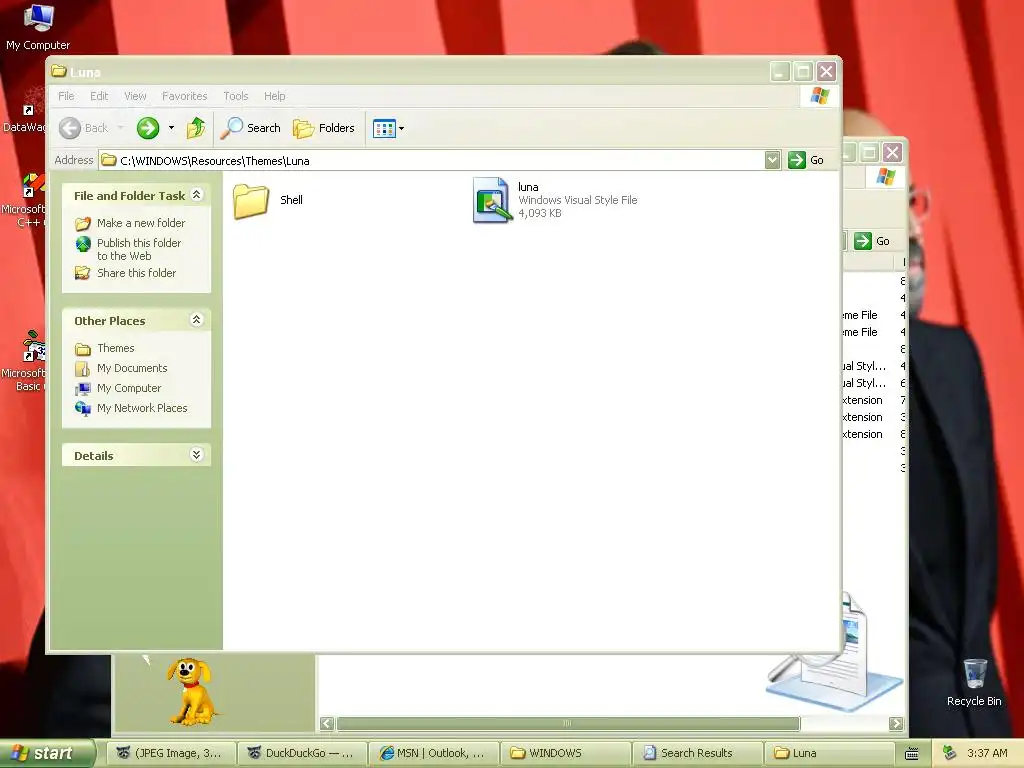
Task: Expand the Details panel
Action: tap(197, 455)
